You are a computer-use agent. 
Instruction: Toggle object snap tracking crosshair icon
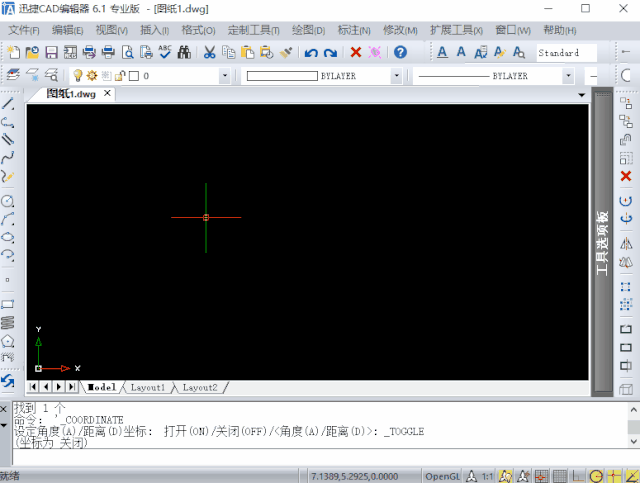(x=614, y=476)
